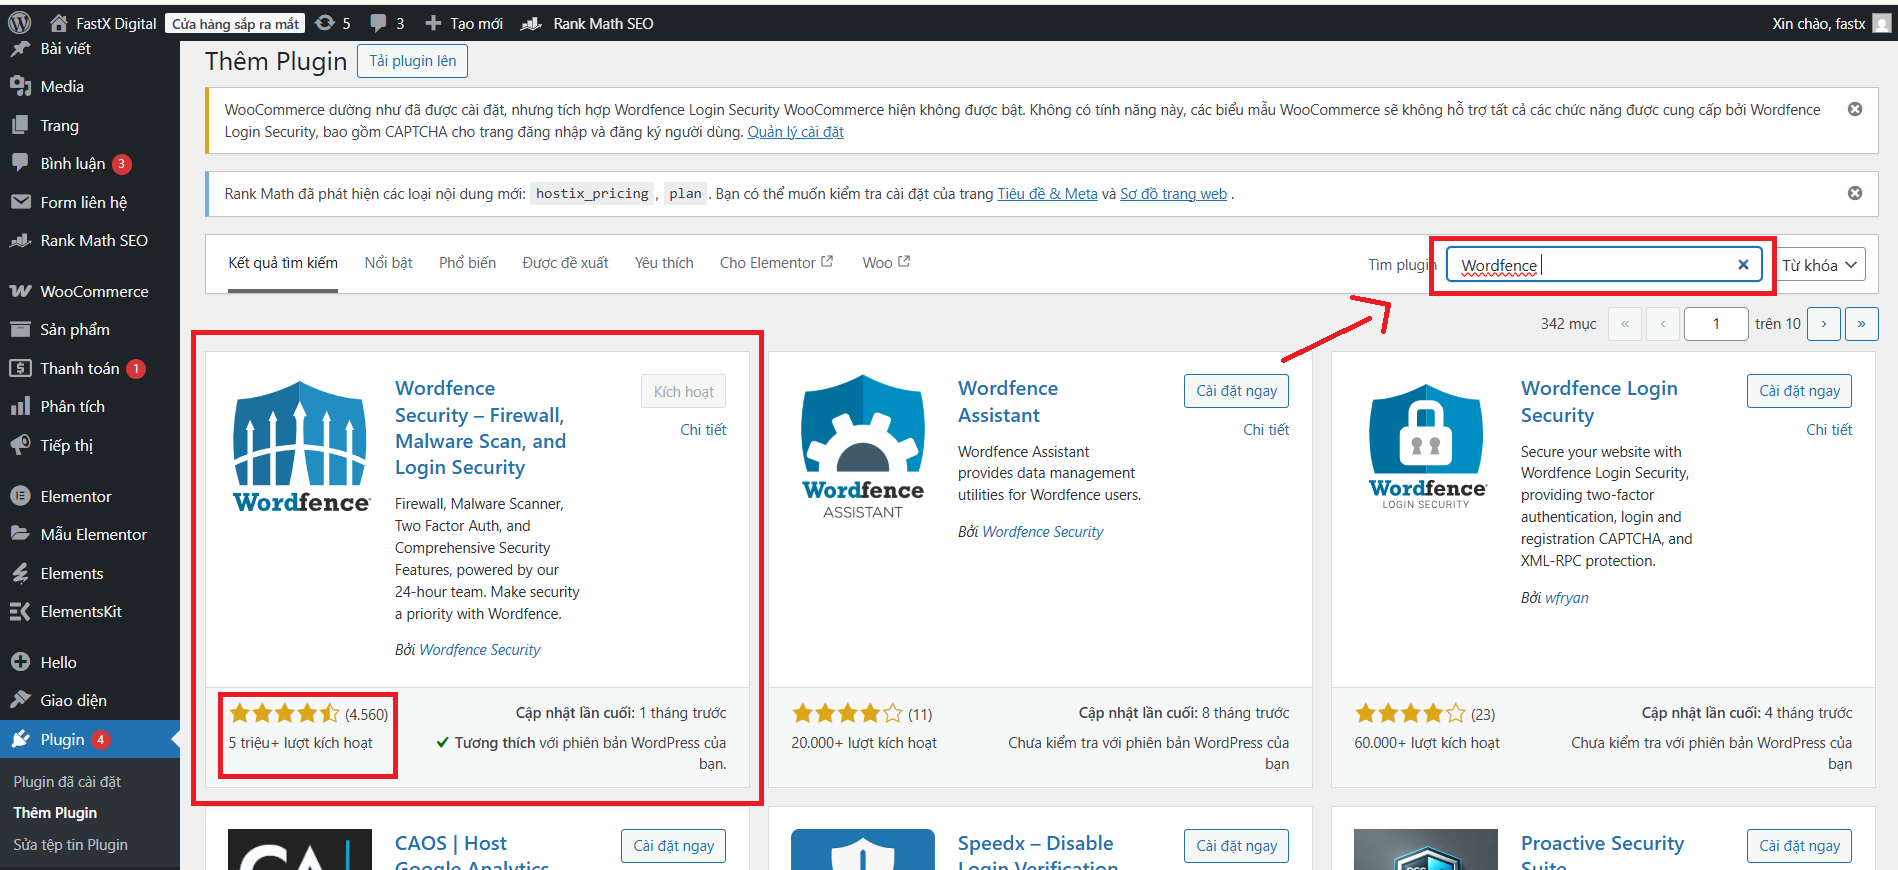The width and height of the screenshot is (1898, 870).
Task: Open Chi tiết for Wordfence Security Firewall
Action: (x=703, y=430)
